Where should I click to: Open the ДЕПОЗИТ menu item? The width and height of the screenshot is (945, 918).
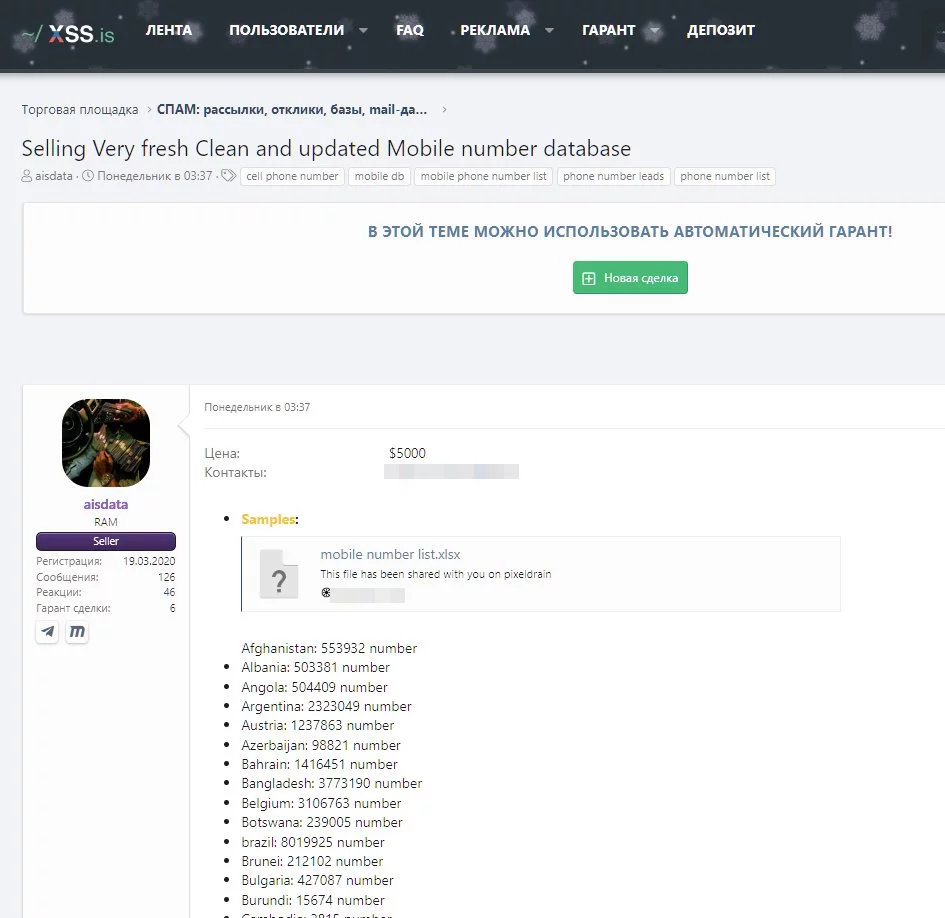point(720,31)
